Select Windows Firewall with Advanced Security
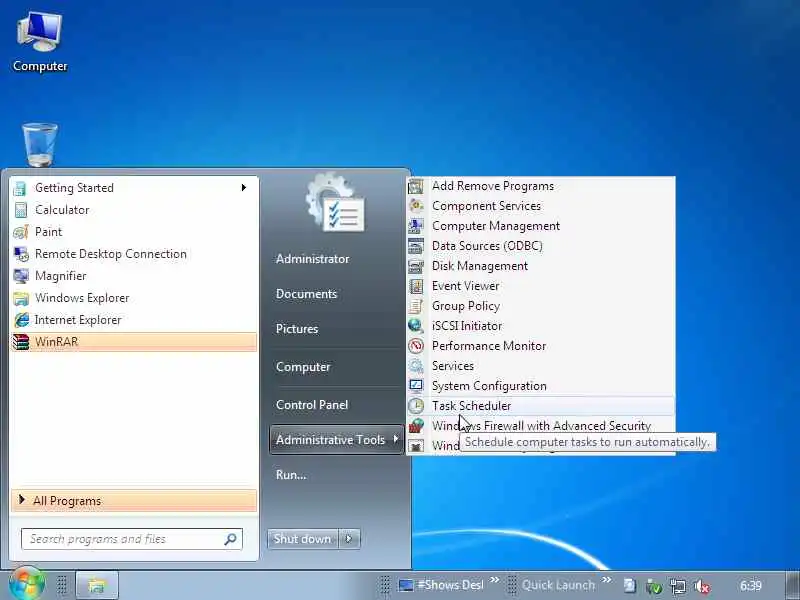Viewport: 800px width, 600px height. (541, 426)
